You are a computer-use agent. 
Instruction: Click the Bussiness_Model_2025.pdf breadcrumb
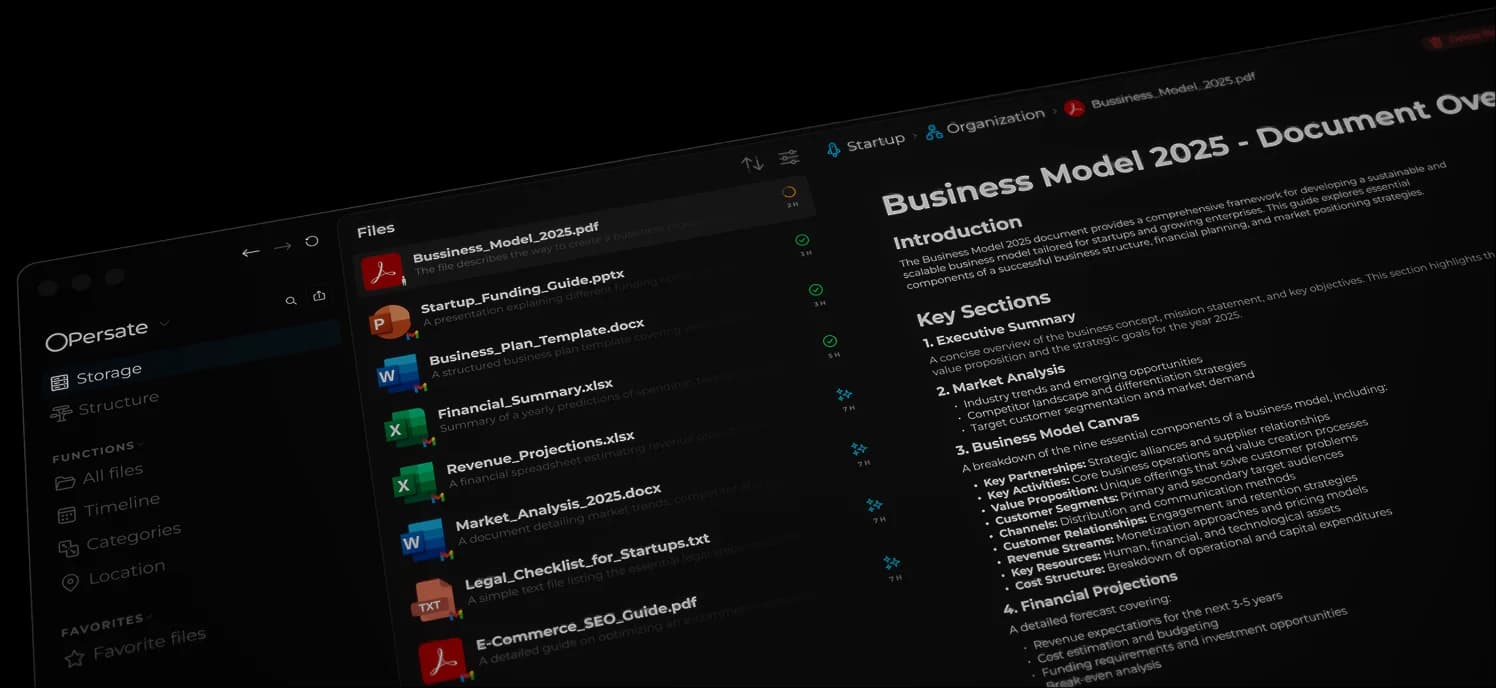click(x=1160, y=93)
